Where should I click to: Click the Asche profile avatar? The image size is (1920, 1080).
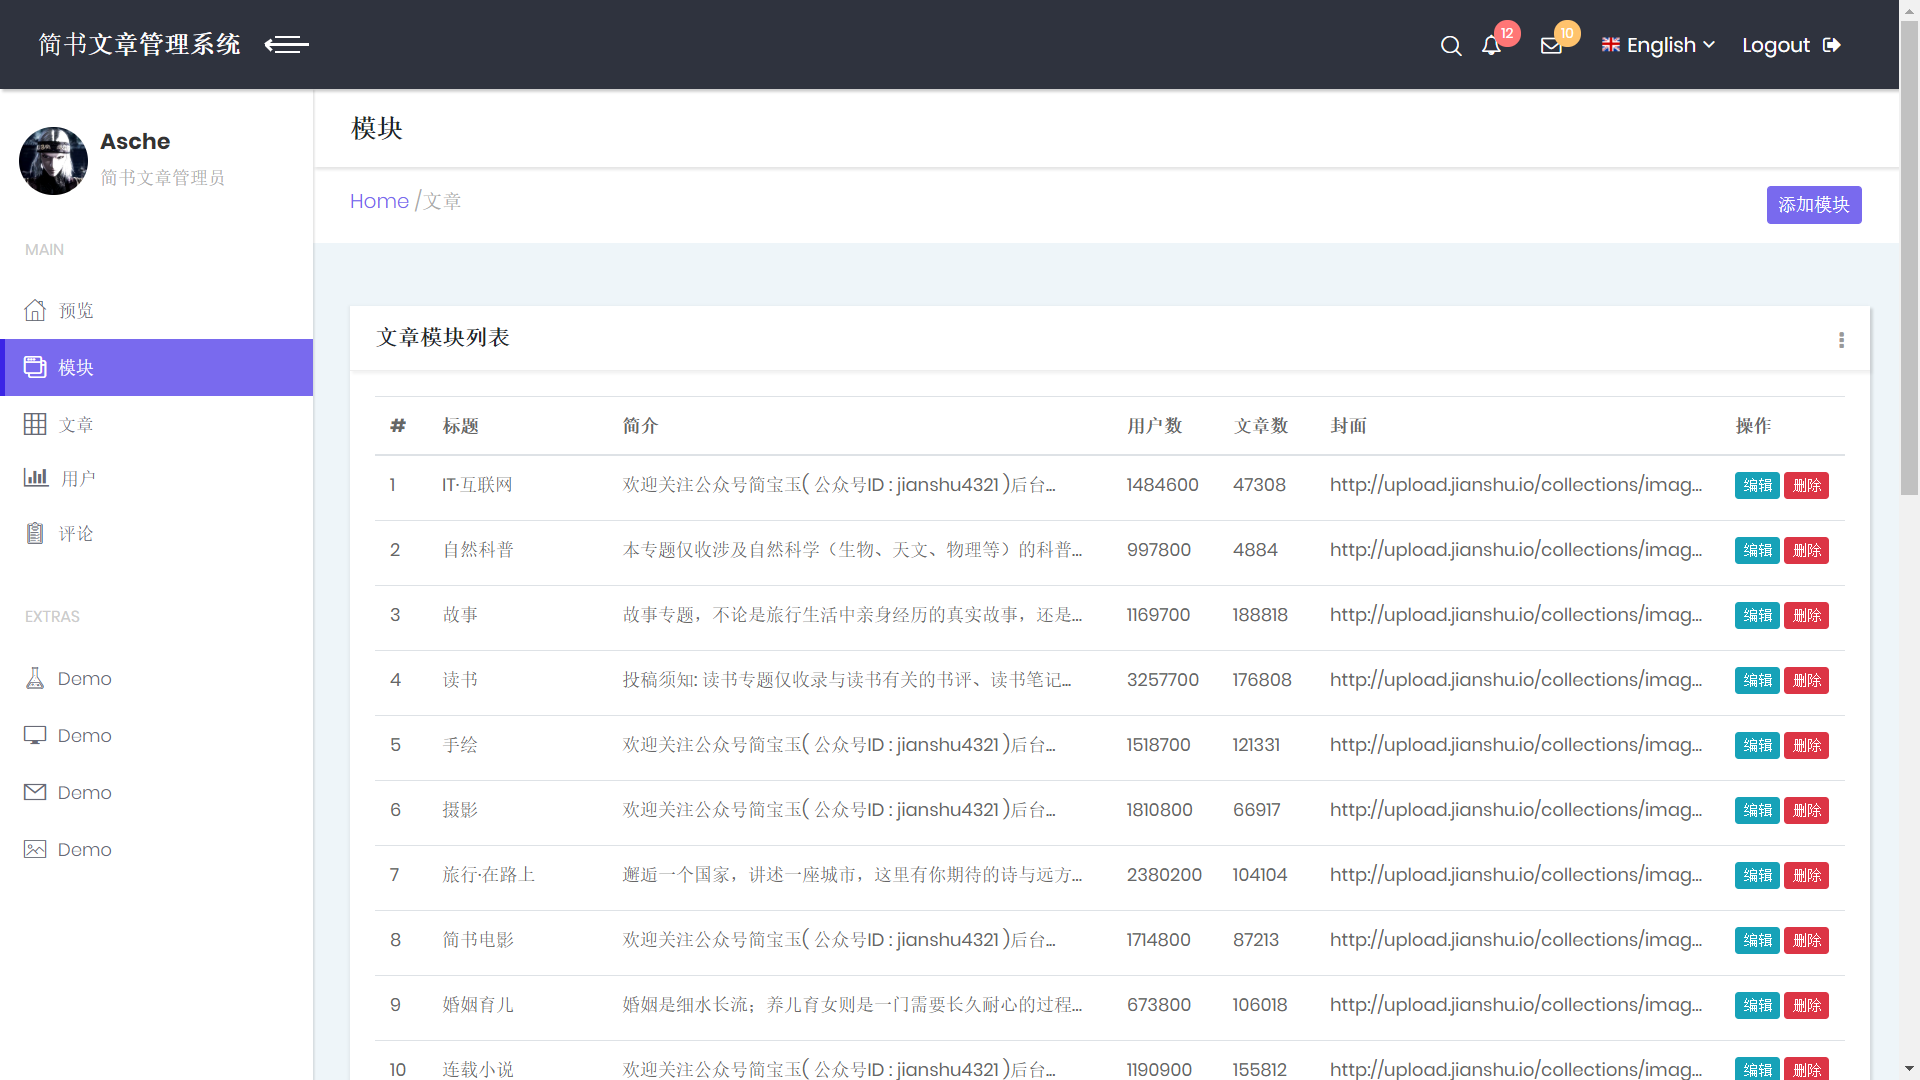[x=54, y=161]
